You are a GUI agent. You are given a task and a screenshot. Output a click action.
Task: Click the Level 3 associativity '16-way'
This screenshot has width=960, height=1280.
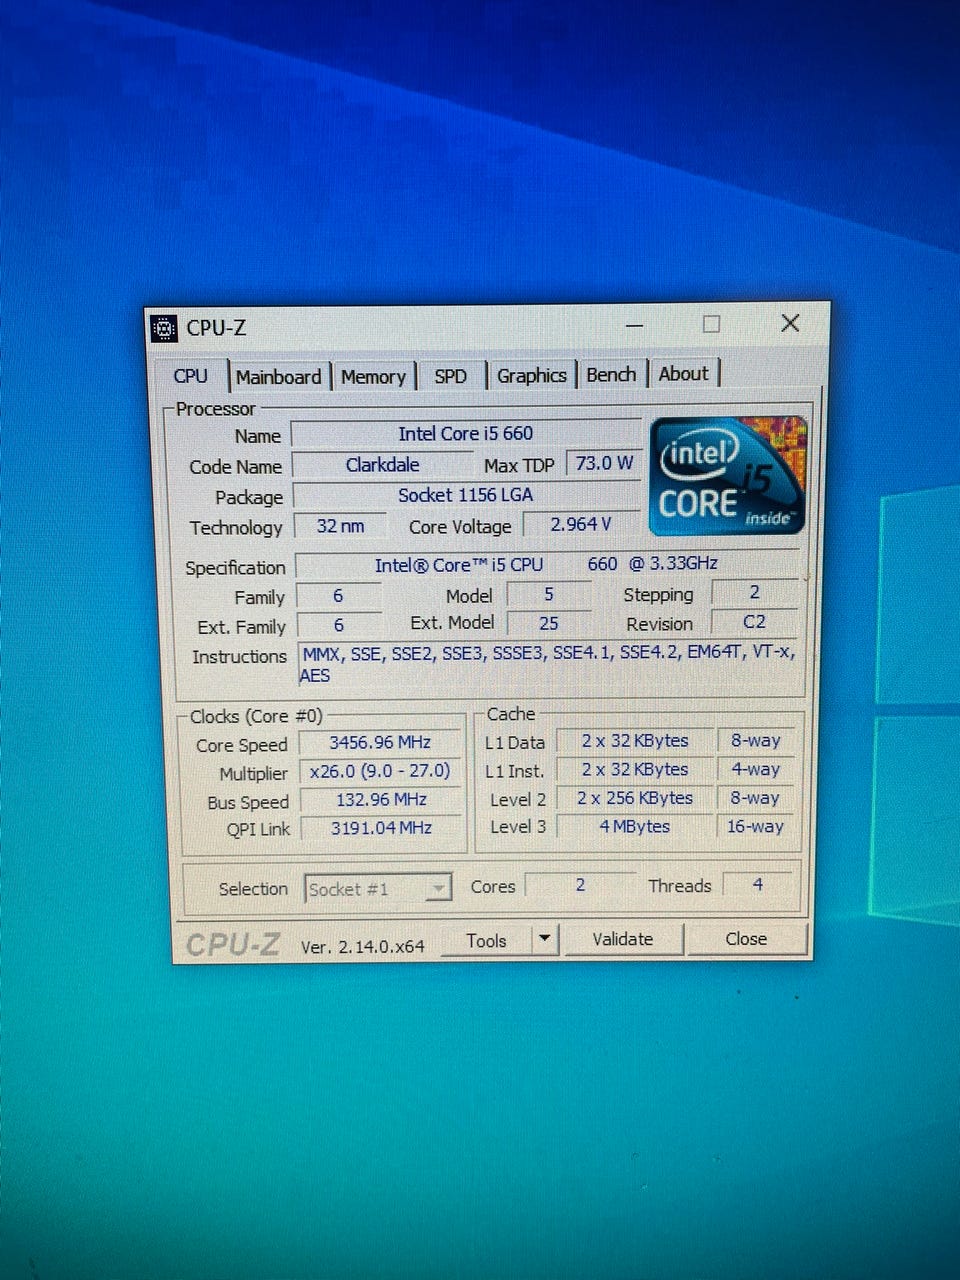(755, 826)
